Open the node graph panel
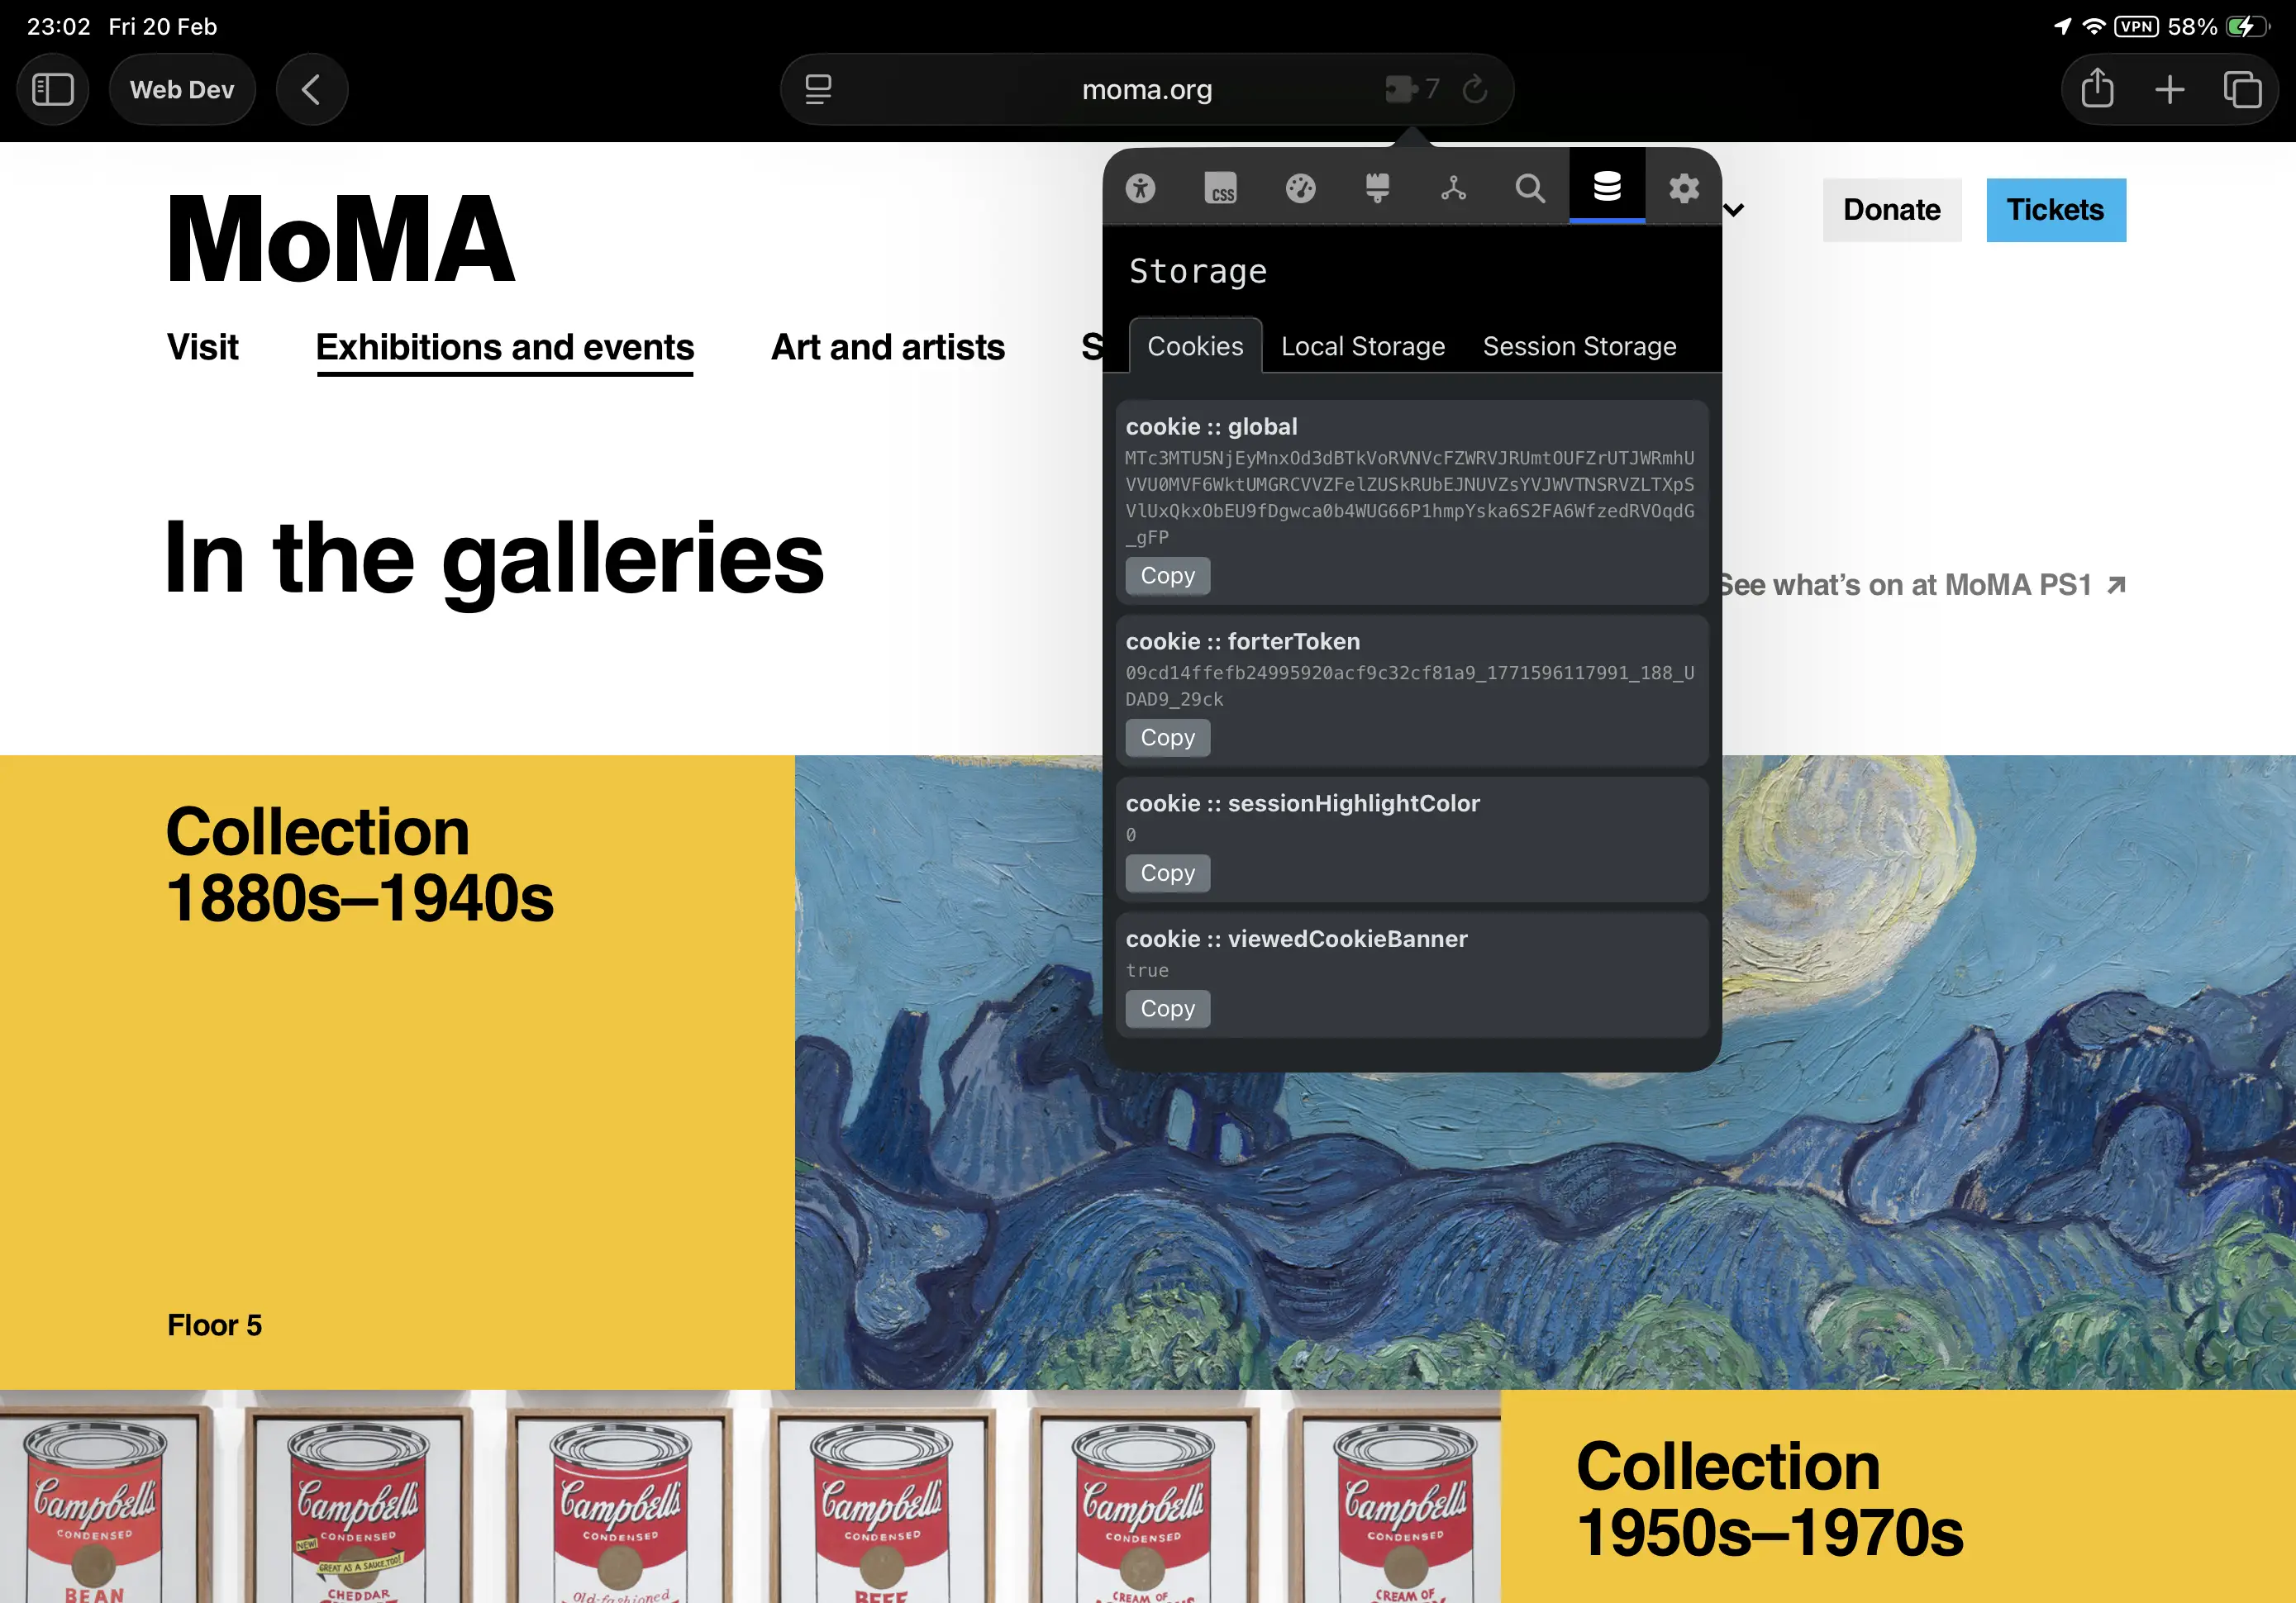 pyautogui.click(x=1454, y=188)
